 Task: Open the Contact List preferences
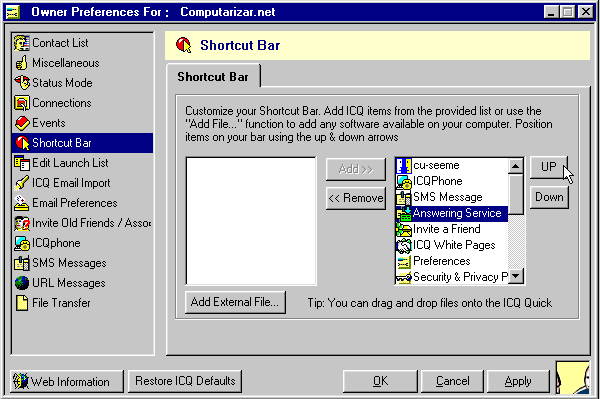(x=82, y=43)
